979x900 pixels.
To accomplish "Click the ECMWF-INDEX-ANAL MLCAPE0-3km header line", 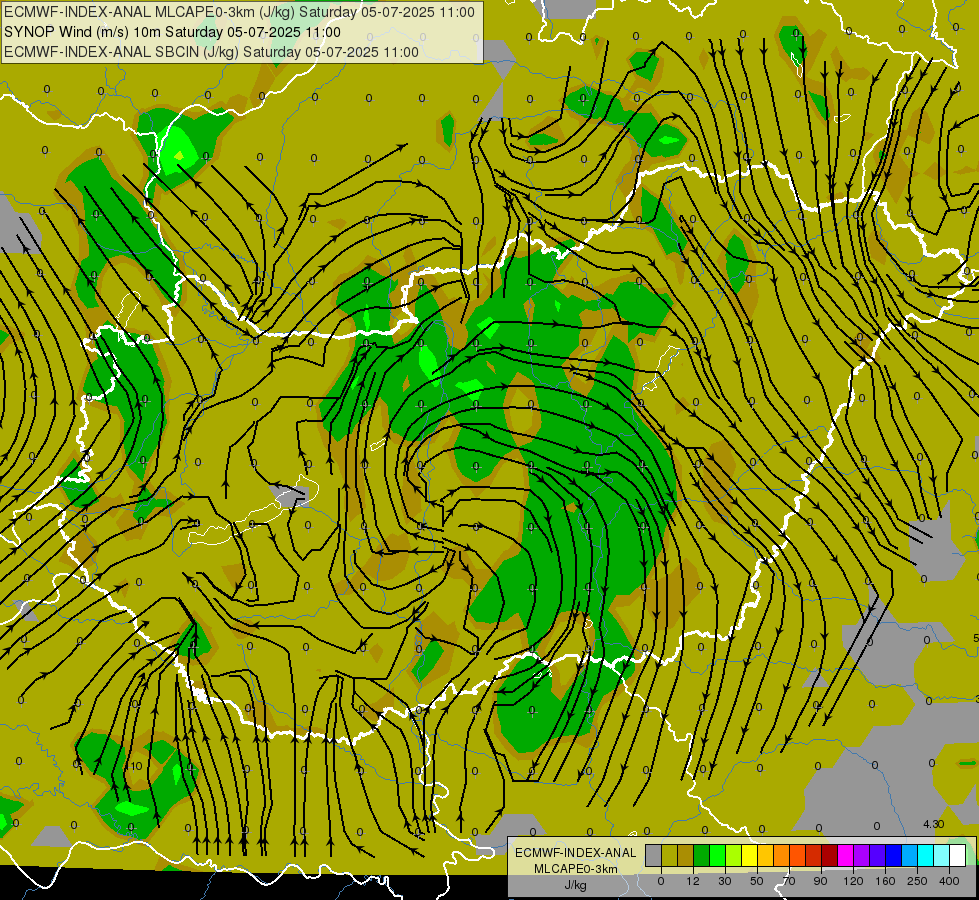I will [x=239, y=12].
